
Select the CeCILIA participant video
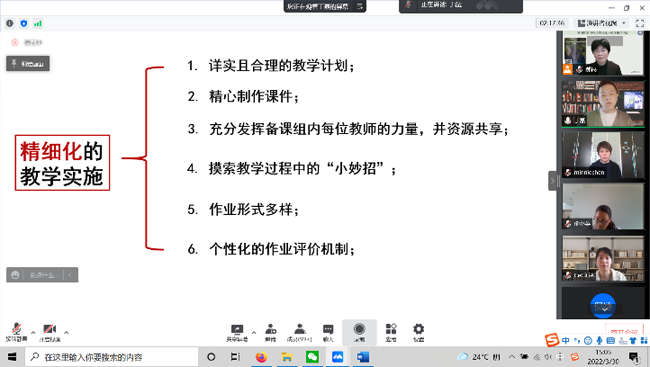pyautogui.click(x=603, y=258)
